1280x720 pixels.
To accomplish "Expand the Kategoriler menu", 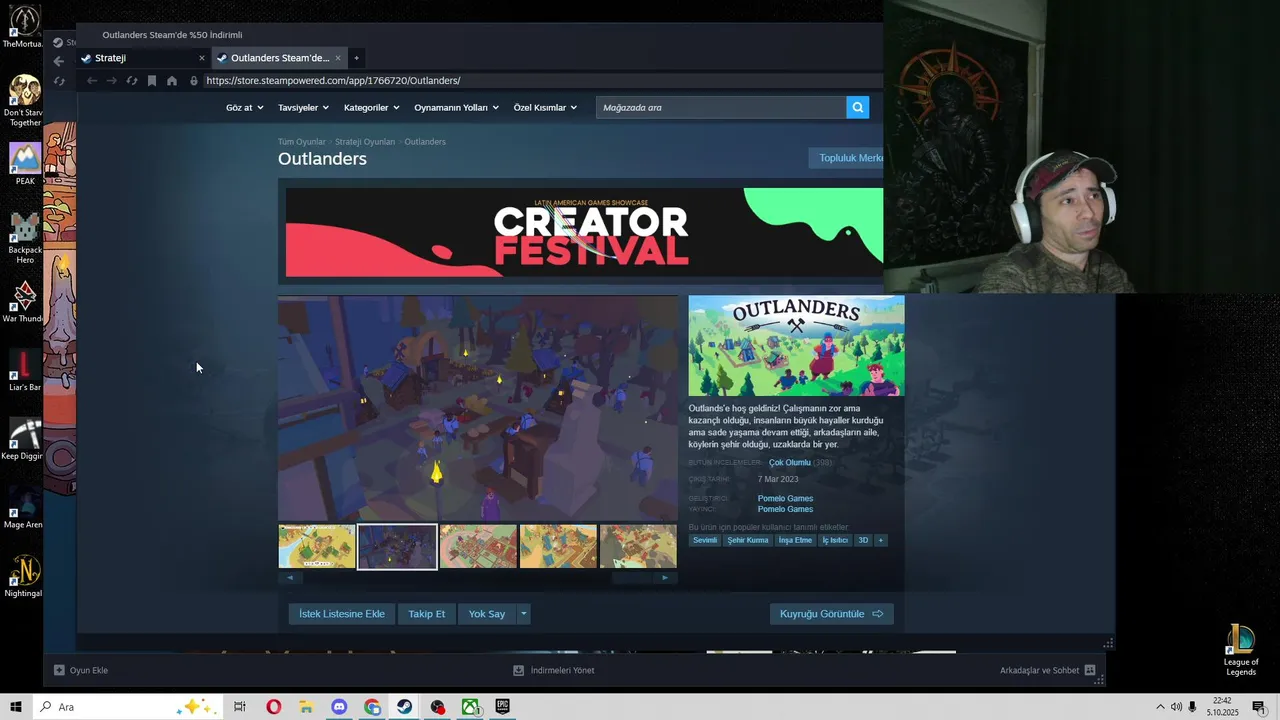I will coord(371,107).
